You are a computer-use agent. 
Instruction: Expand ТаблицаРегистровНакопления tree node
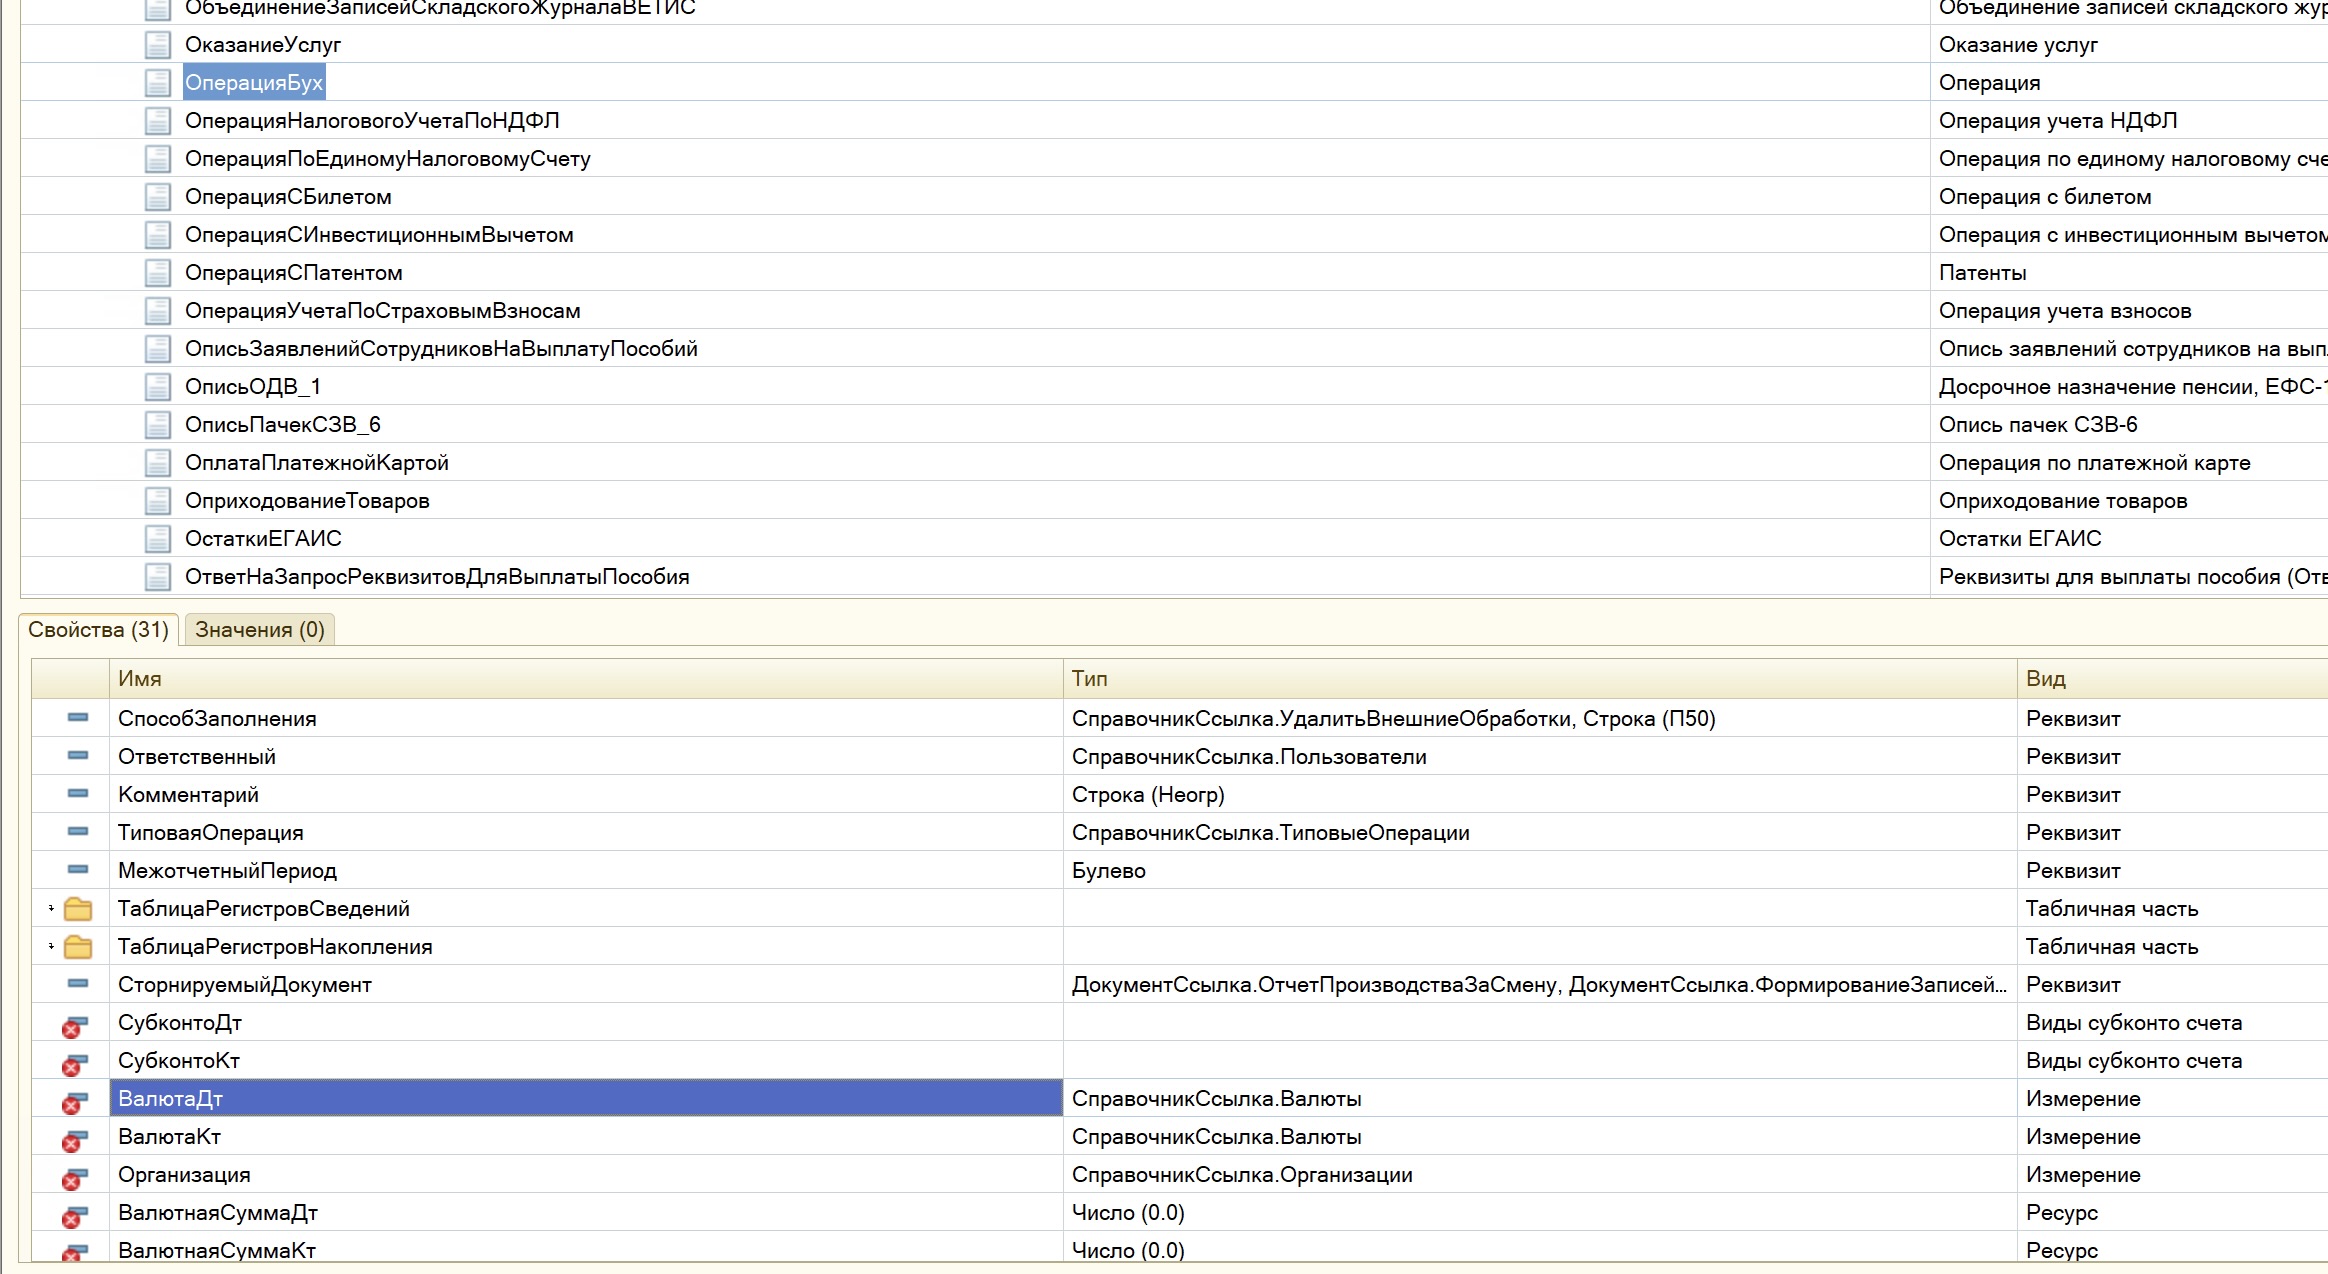click(51, 946)
